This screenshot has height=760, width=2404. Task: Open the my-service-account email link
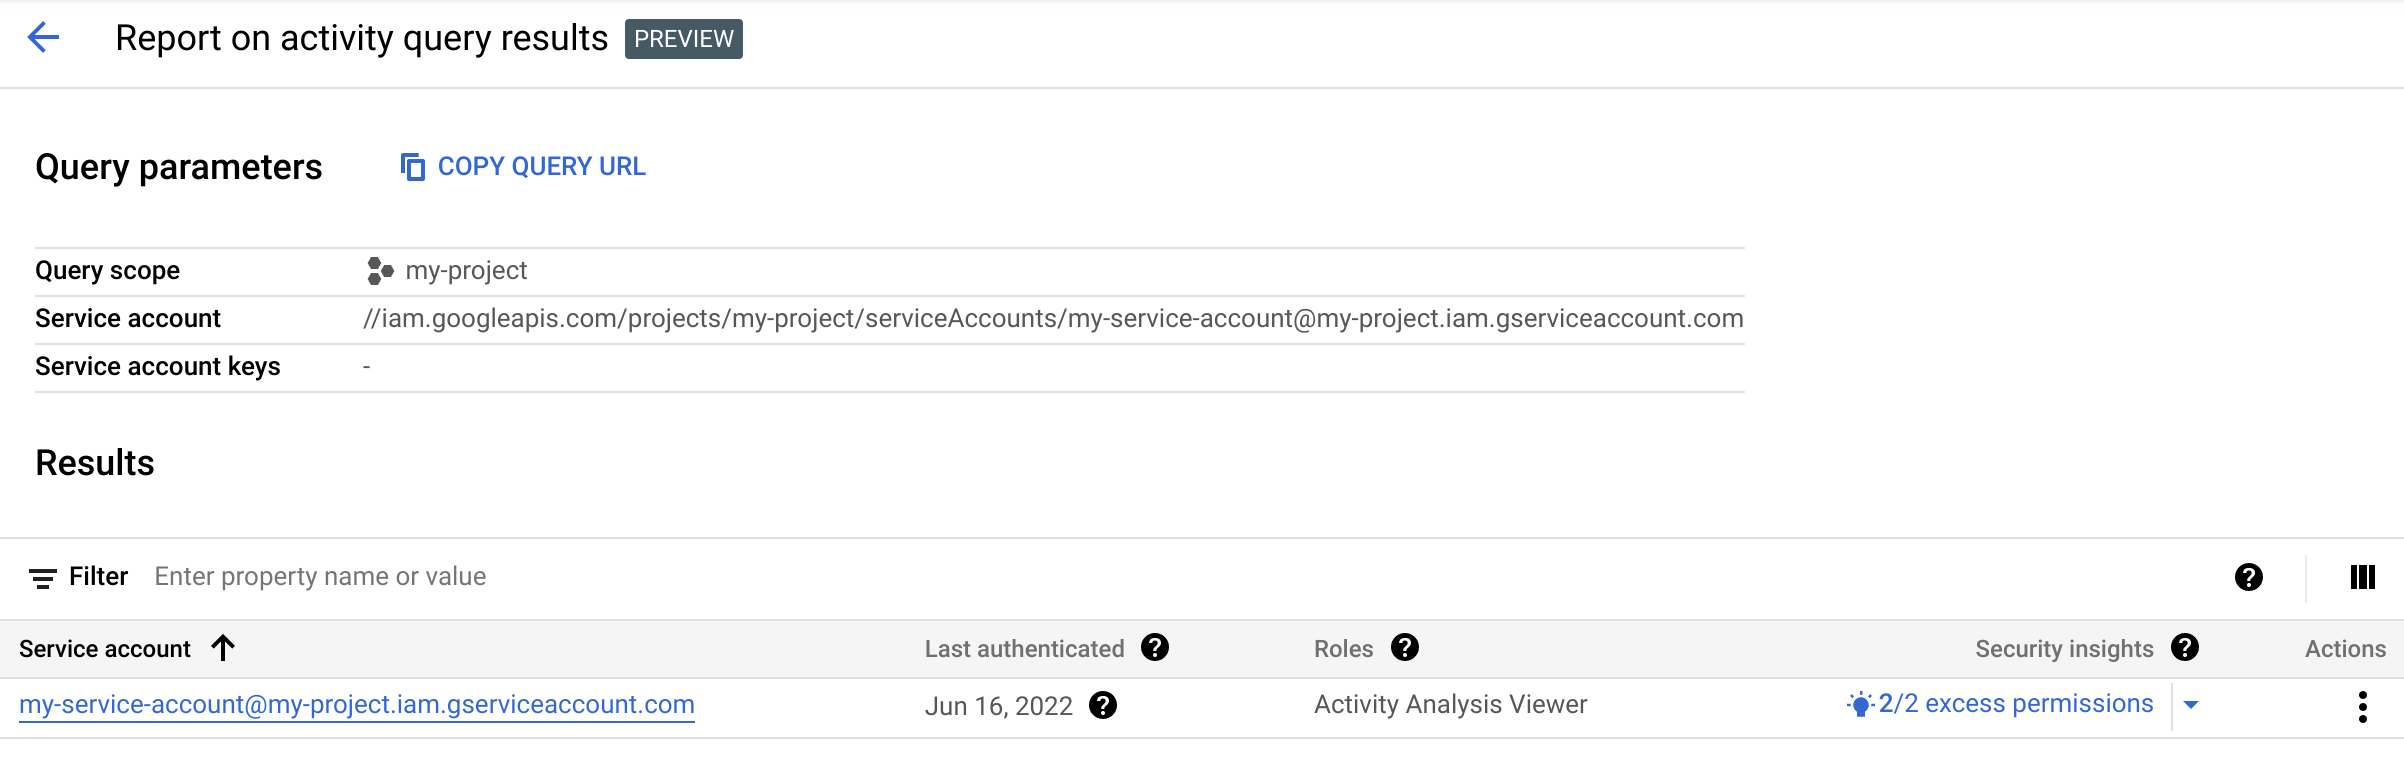click(x=357, y=705)
